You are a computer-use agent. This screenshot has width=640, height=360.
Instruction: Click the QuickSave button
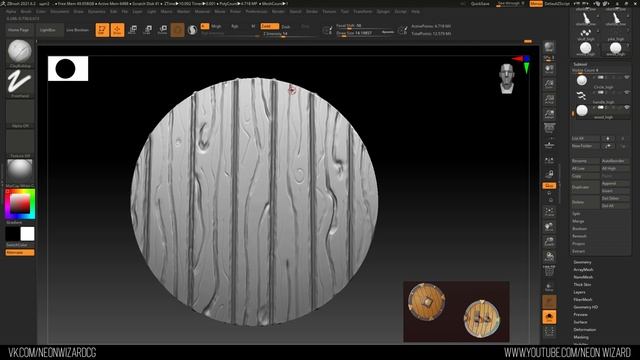(x=480, y=4)
